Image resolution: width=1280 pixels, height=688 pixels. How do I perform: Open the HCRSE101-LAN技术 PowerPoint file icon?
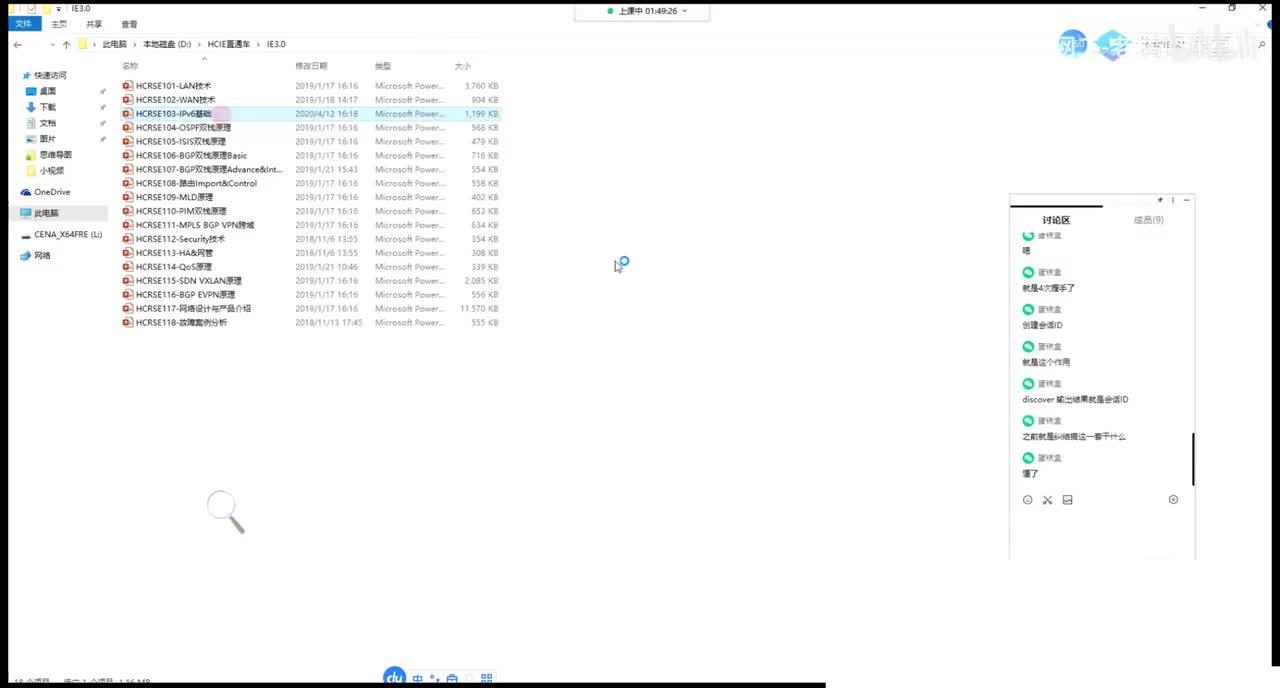point(127,86)
